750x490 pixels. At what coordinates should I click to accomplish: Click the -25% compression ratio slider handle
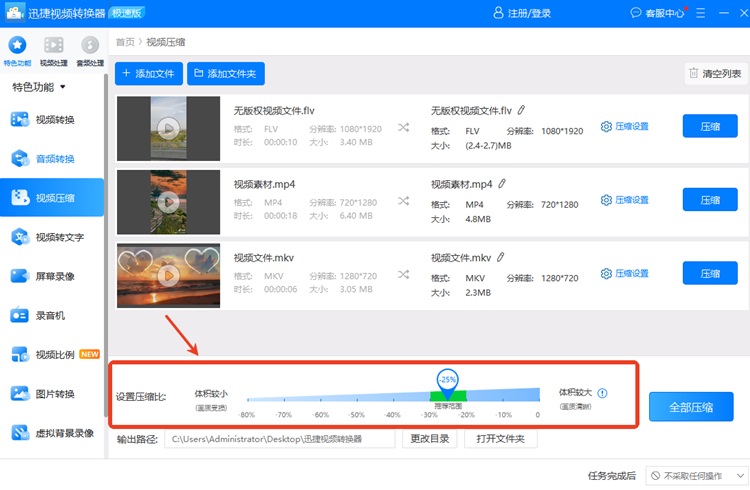(x=448, y=383)
